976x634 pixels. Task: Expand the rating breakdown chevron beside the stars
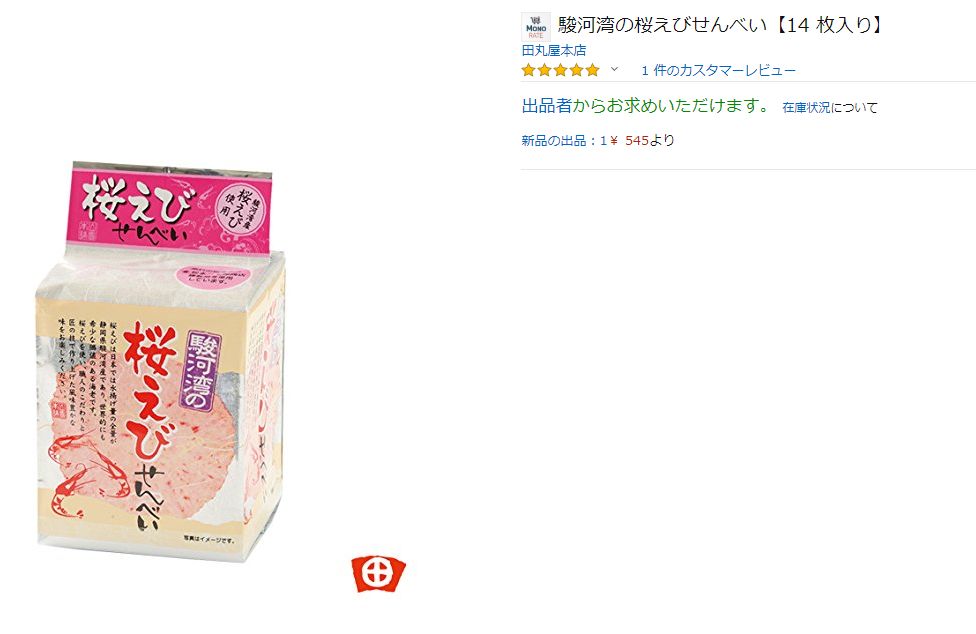[614, 70]
